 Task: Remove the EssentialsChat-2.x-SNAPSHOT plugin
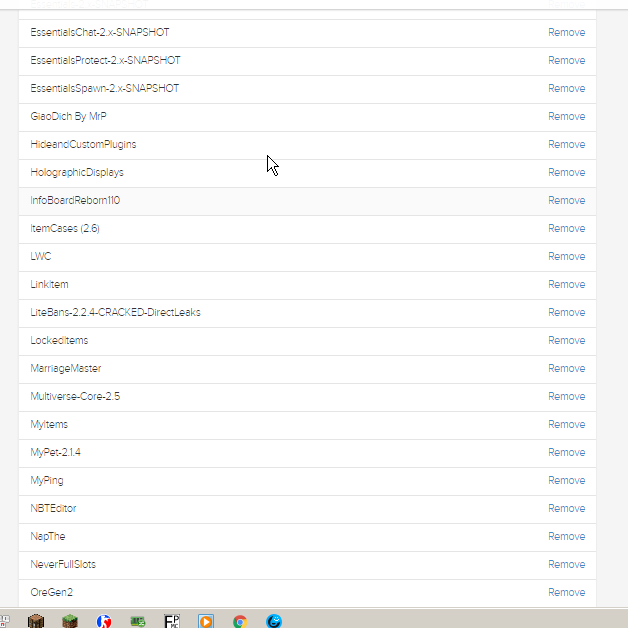[566, 32]
